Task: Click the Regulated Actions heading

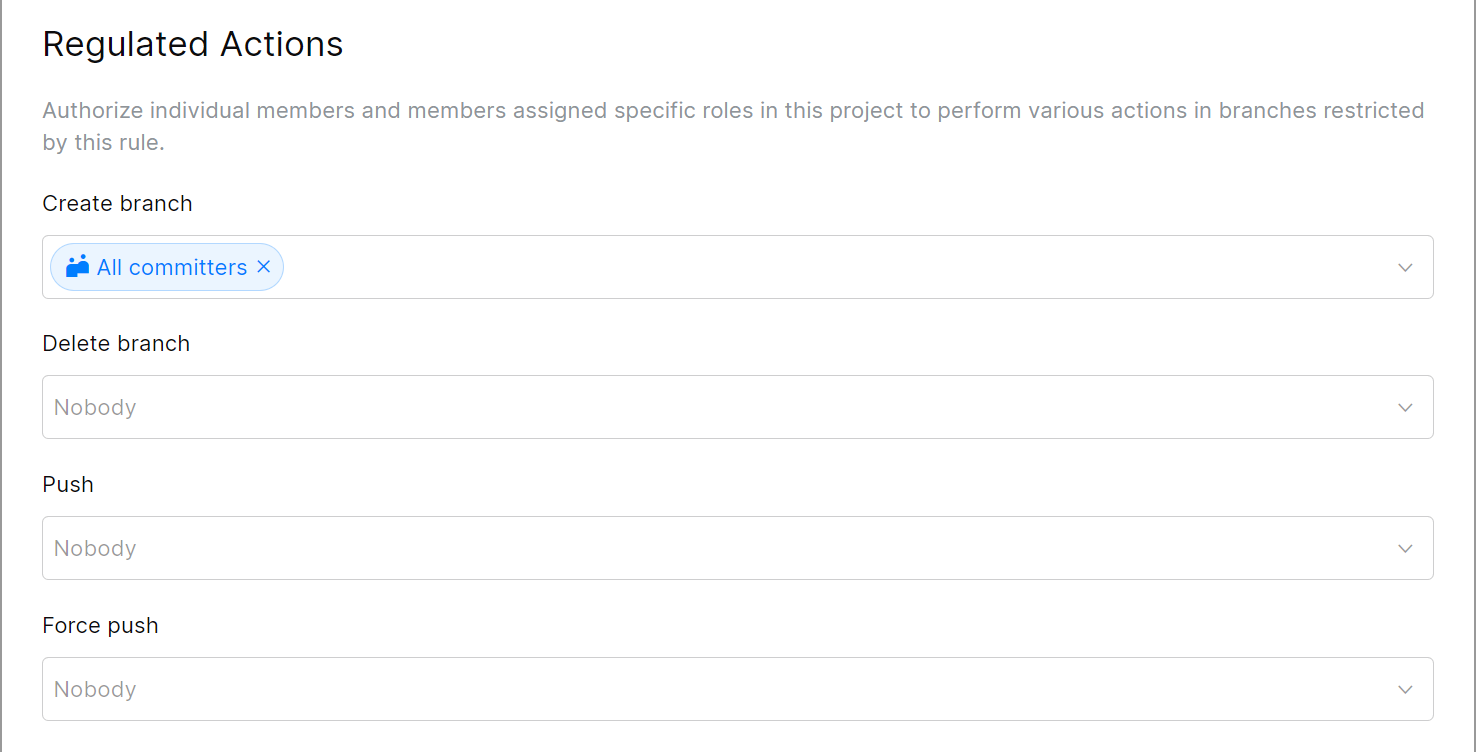Action: [x=193, y=44]
